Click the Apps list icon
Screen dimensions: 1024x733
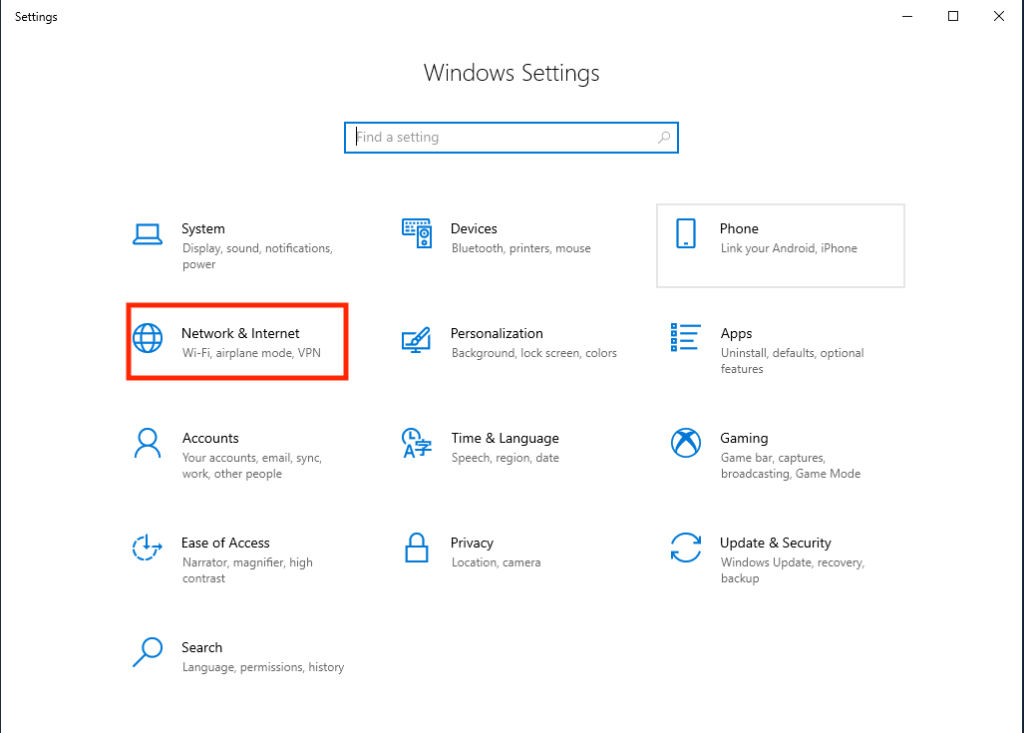click(686, 337)
